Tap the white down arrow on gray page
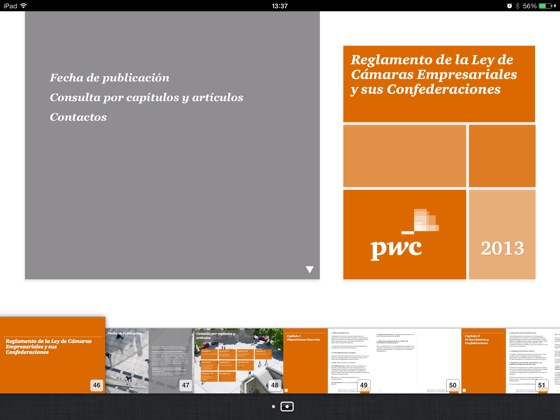The image size is (560, 420). coord(310,269)
